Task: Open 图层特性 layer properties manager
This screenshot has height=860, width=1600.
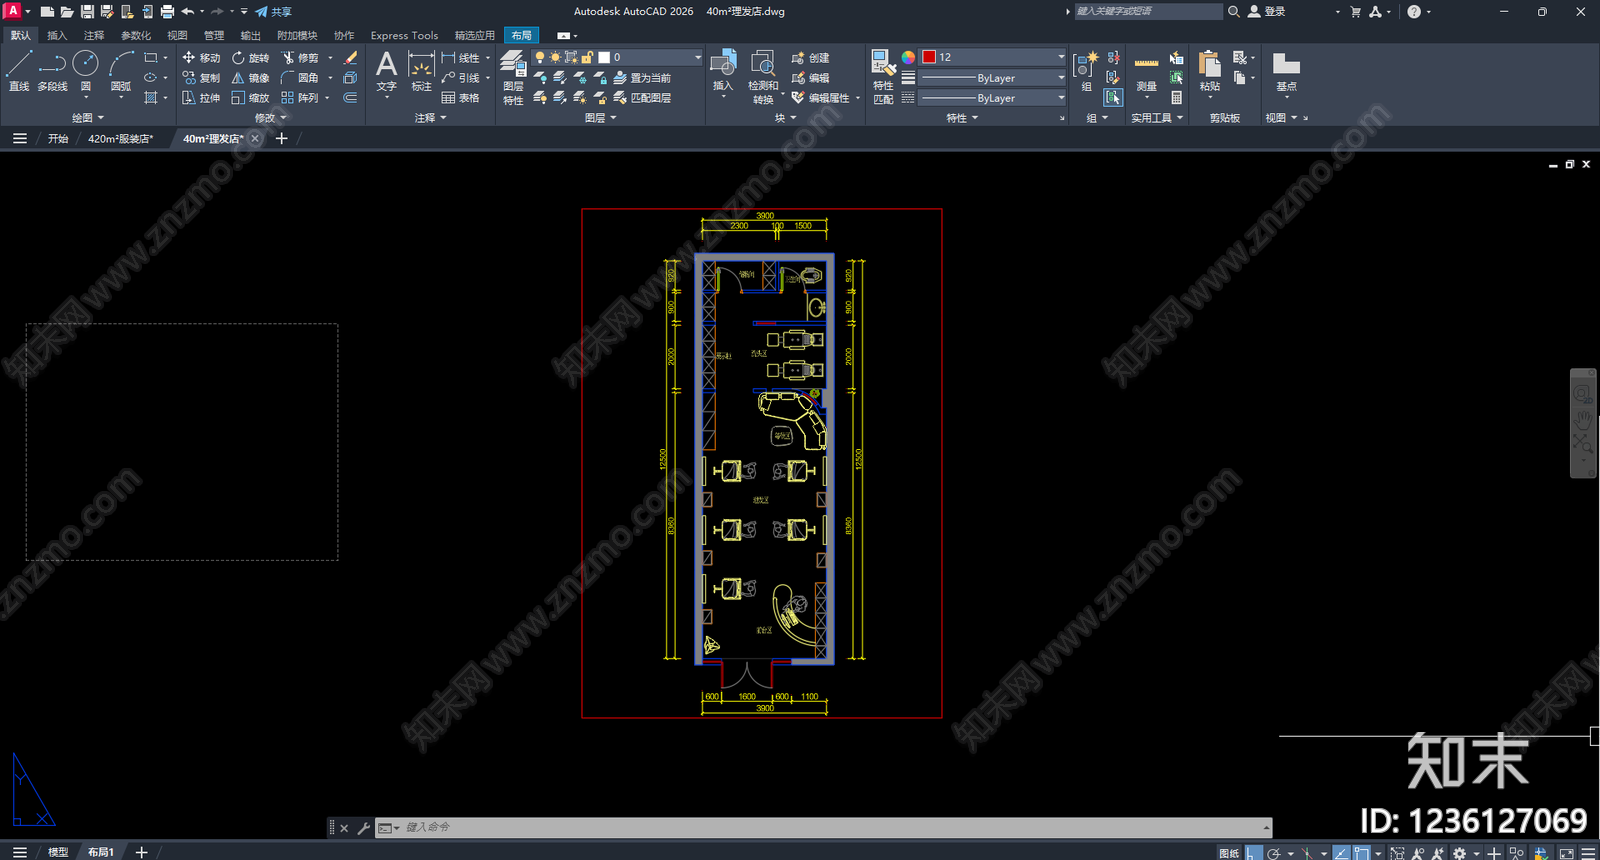Action: pos(513,78)
